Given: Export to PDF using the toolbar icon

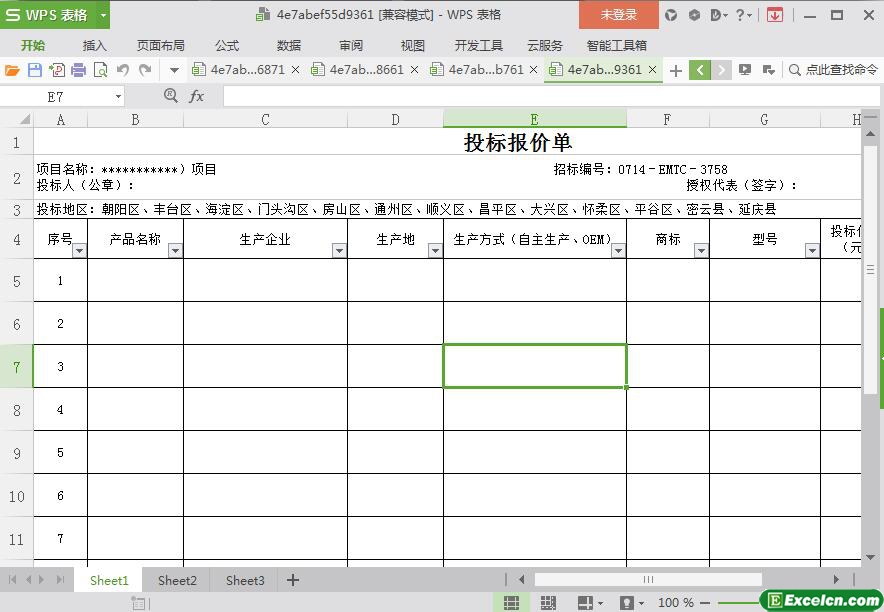Looking at the screenshot, I should click(56, 70).
